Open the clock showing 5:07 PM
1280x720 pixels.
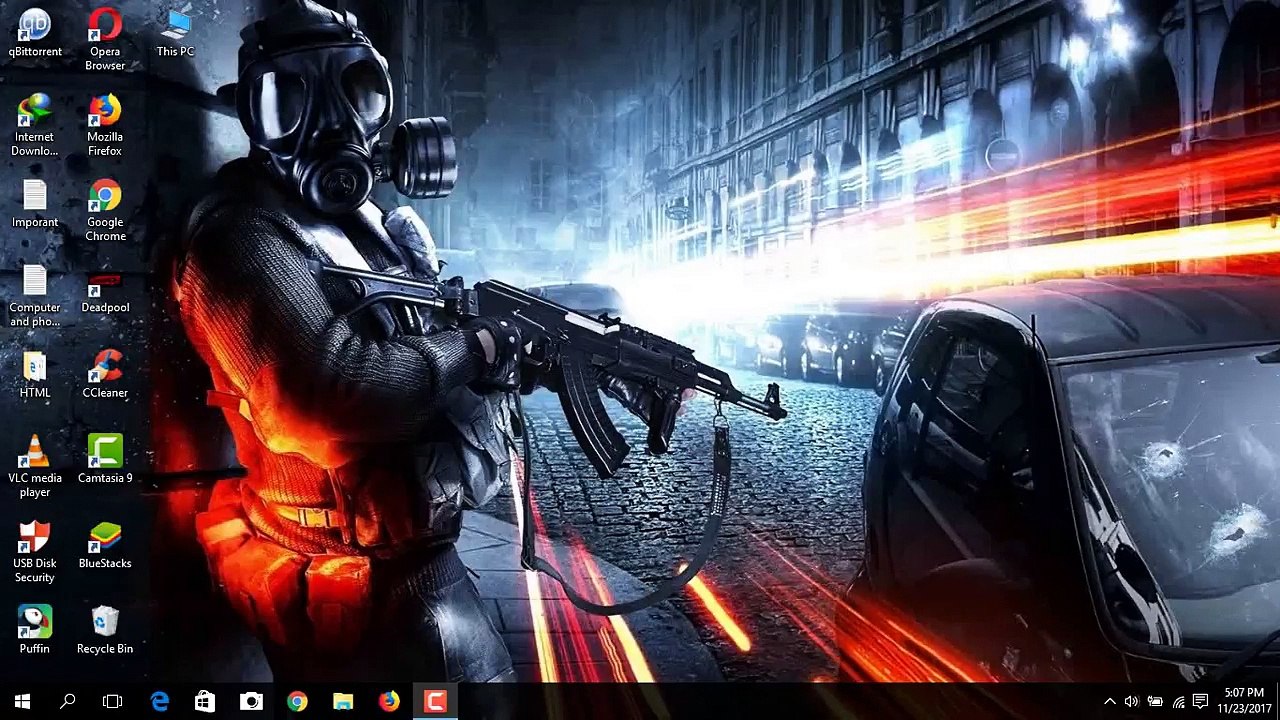coord(1243,702)
